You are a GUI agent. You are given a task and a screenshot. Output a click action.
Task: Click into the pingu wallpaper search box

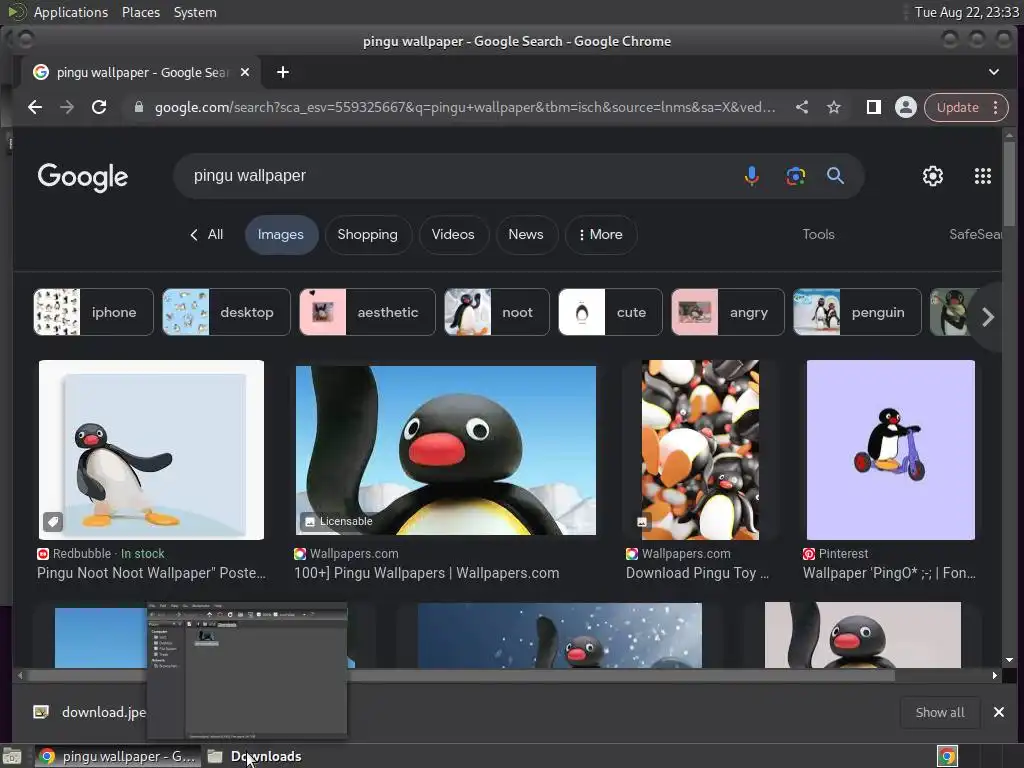[x=457, y=176]
